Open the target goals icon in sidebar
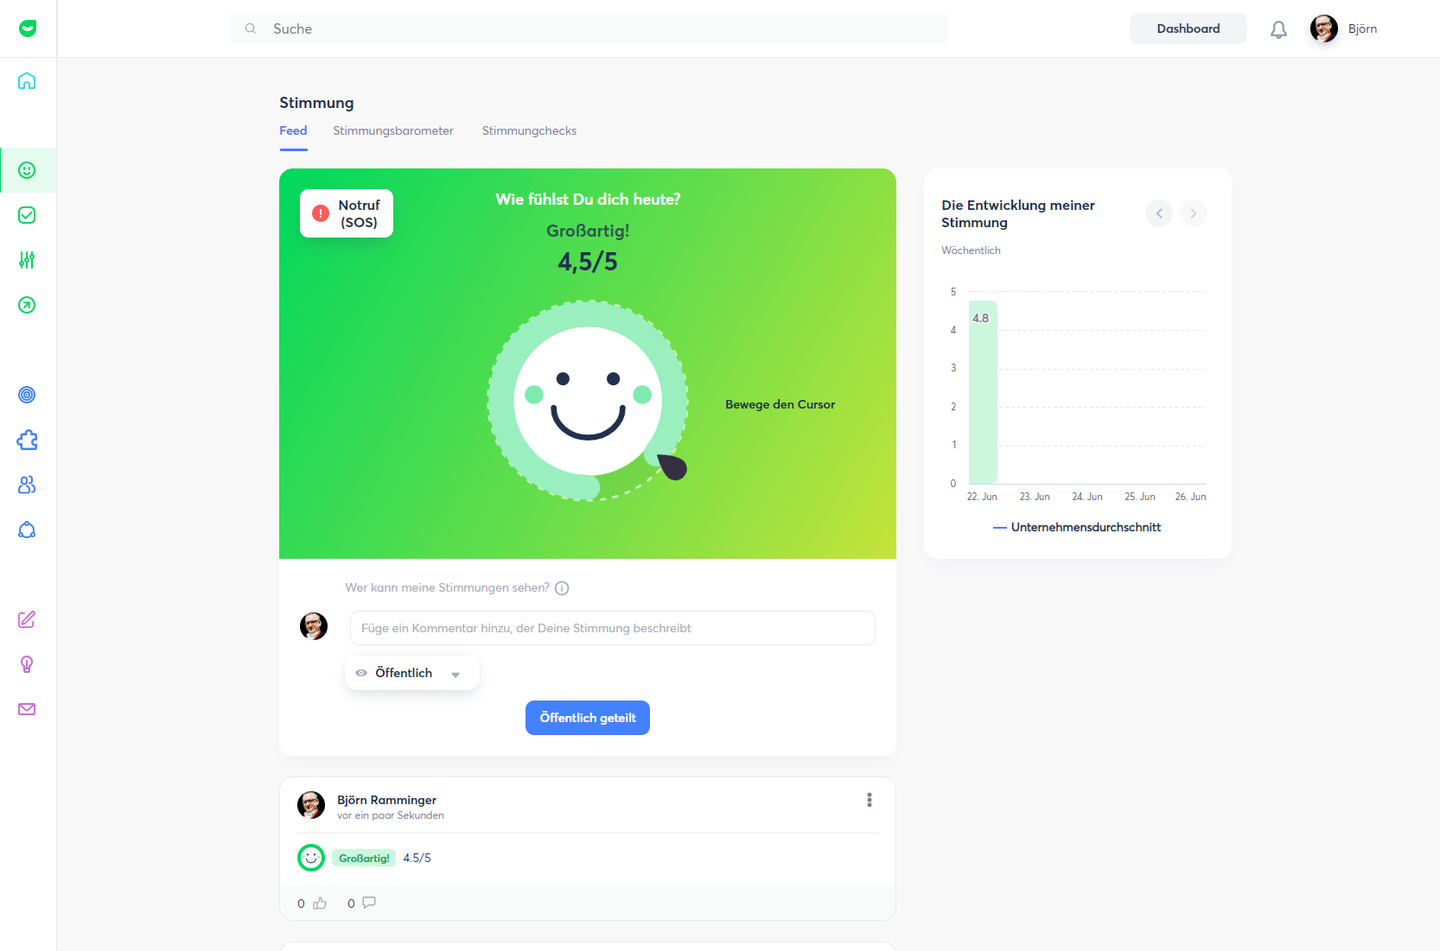1440x951 pixels. pyautogui.click(x=27, y=395)
